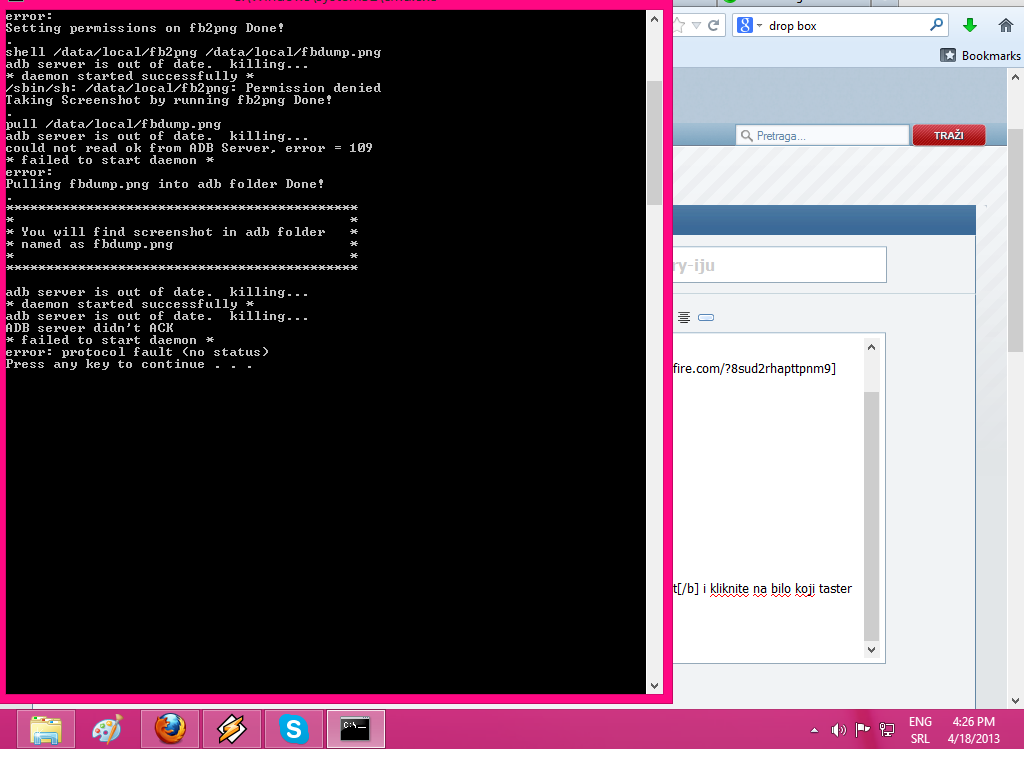Click the magnifier search button in Firefox
Viewport: 1024px width, 768px height.
[x=936, y=25]
